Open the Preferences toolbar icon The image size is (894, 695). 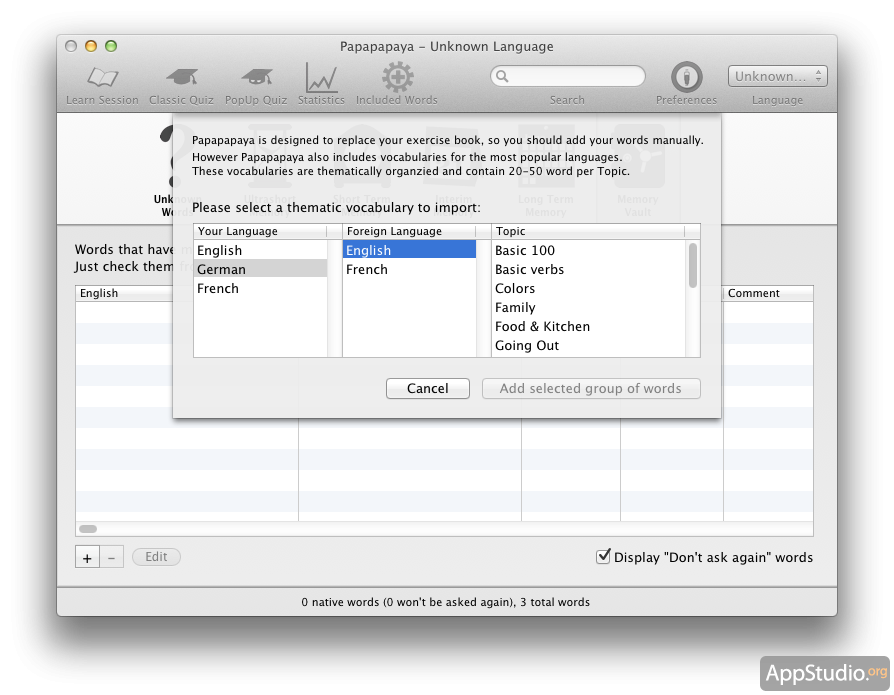pyautogui.click(x=686, y=77)
